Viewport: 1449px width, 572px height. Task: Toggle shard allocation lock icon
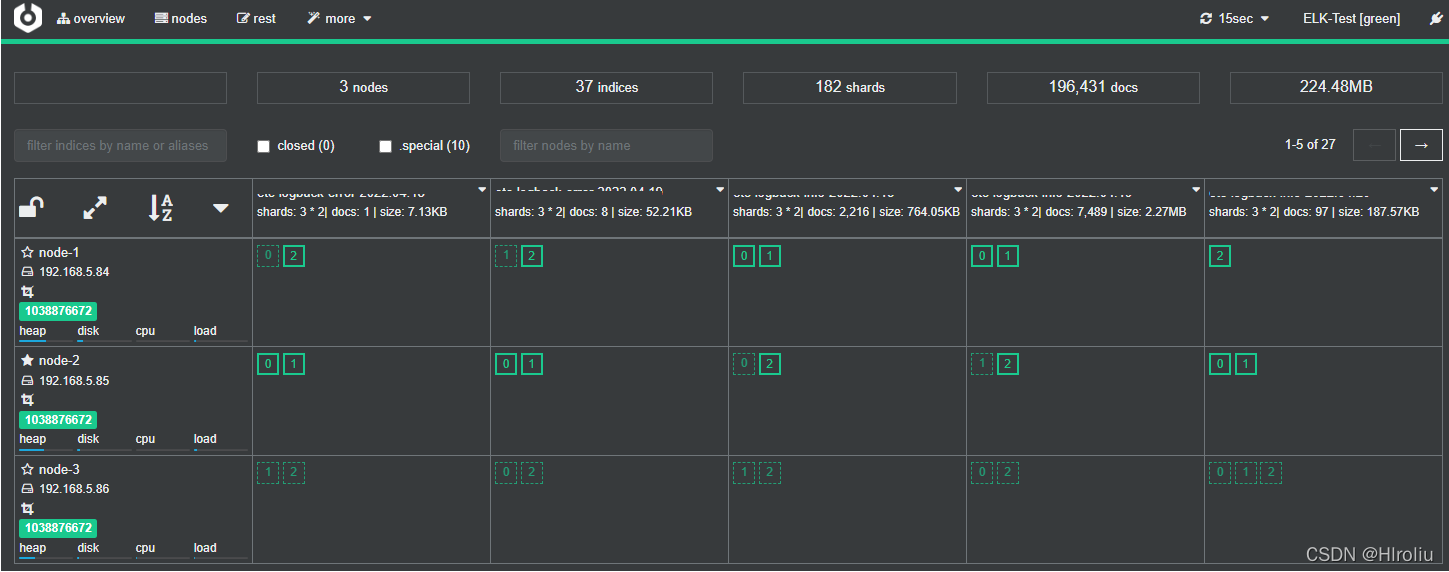click(31, 208)
